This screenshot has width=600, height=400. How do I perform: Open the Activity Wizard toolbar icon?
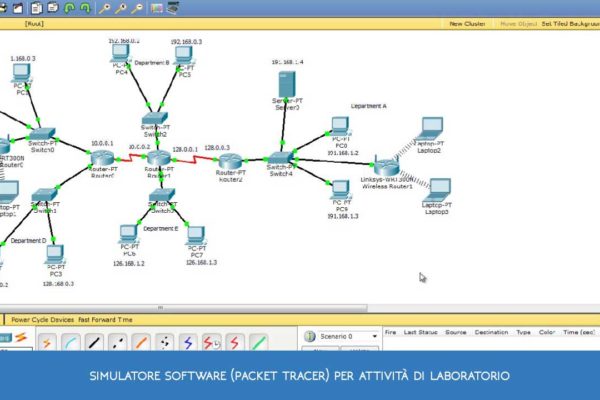pyautogui.click(x=18, y=8)
